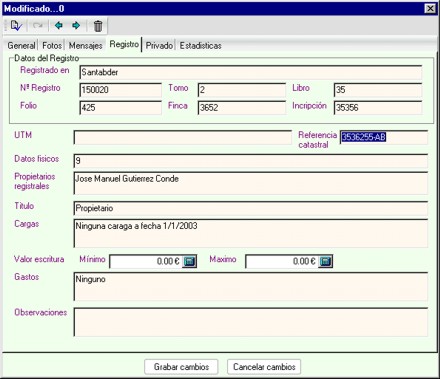Show the Estadisticas tab
Image resolution: width=440 pixels, height=379 pixels.
tap(201, 46)
